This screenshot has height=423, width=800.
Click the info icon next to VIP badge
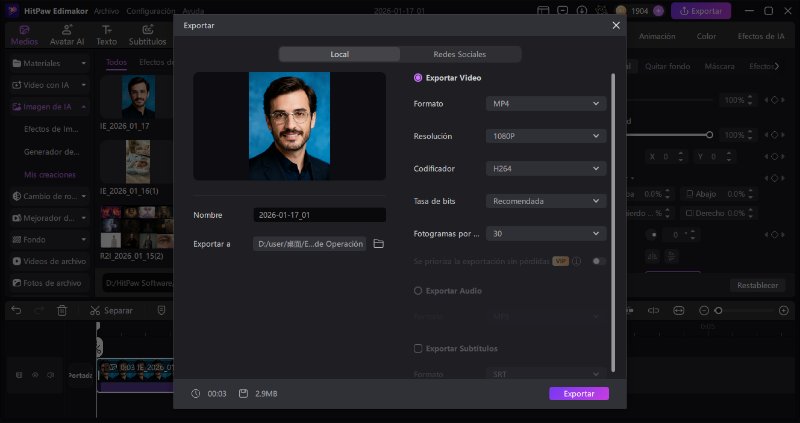577,261
